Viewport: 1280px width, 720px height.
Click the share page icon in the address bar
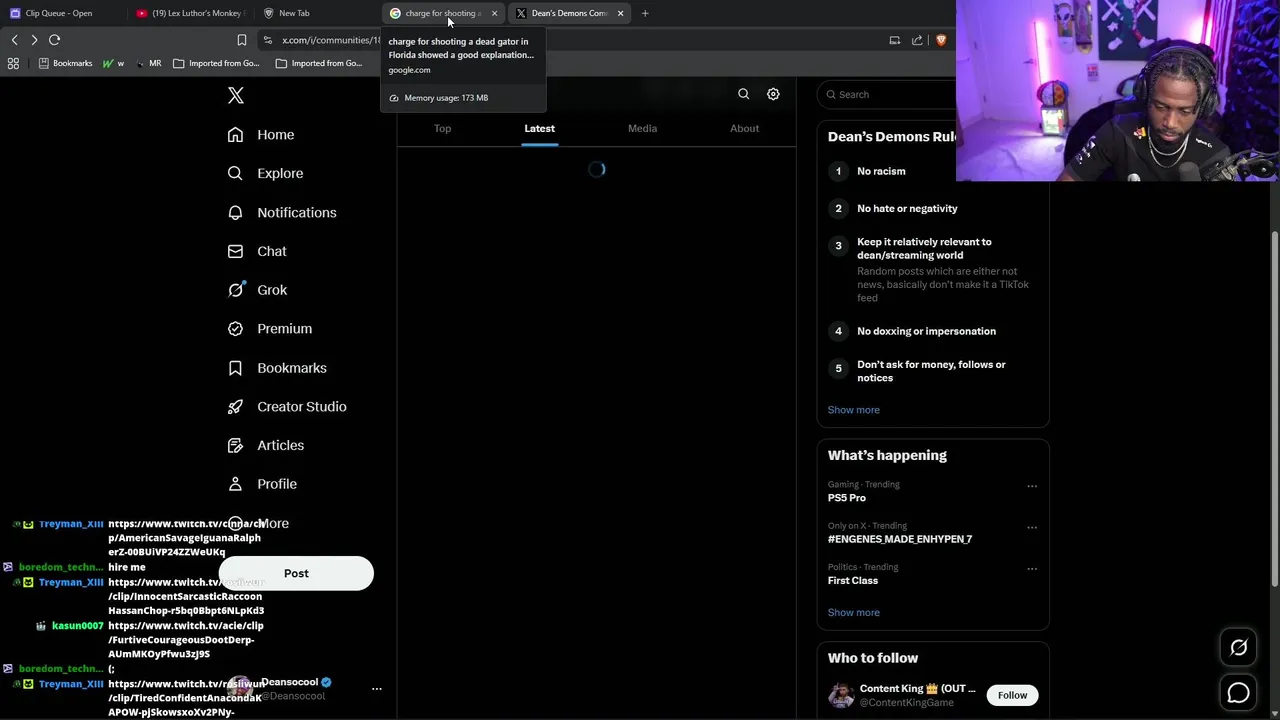click(917, 40)
